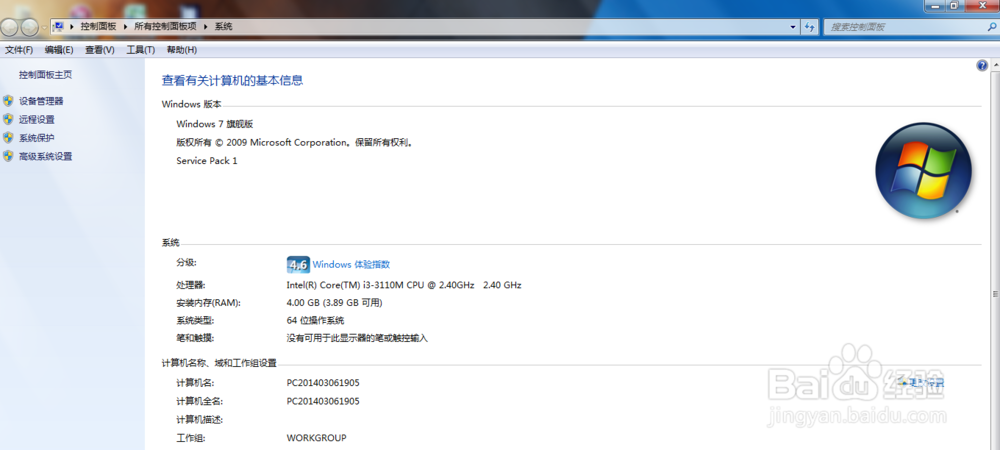This screenshot has height=450, width=1000.
Task: Click the WORKGROUP value
Action: coord(316,438)
